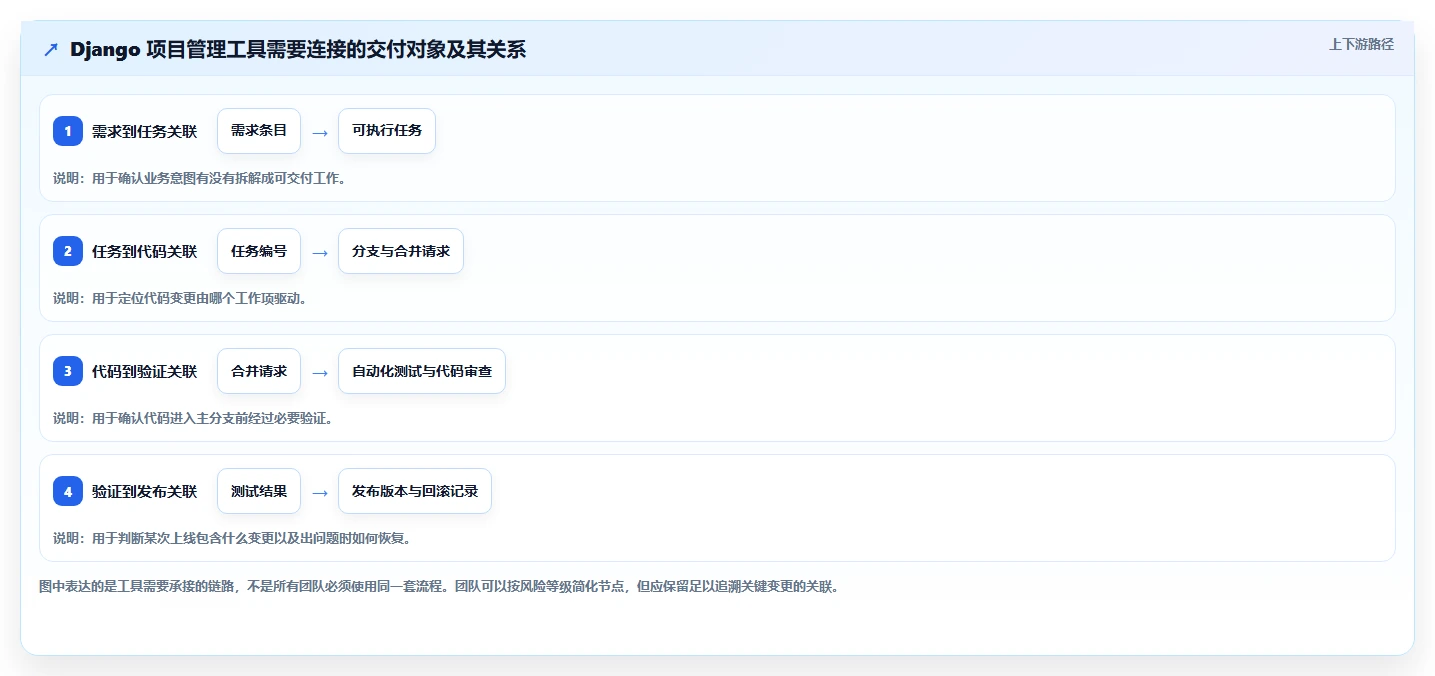
Task: Select the heading 需求到任务关联
Action: (145, 131)
